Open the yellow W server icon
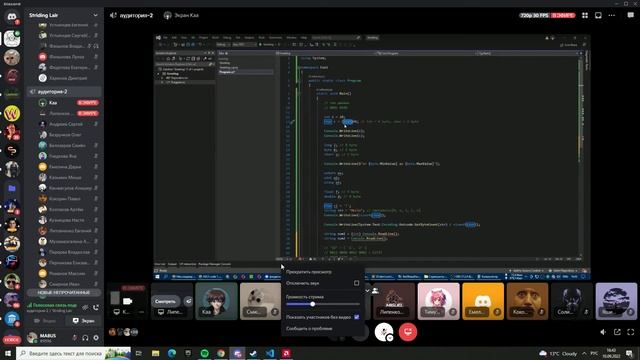Image resolution: width=640 pixels, height=360 pixels. click(x=12, y=113)
